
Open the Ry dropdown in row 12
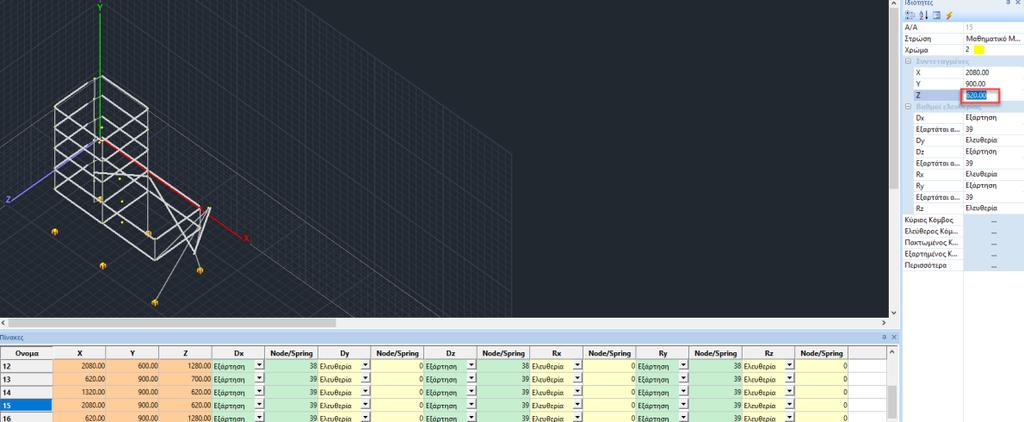click(x=684, y=366)
